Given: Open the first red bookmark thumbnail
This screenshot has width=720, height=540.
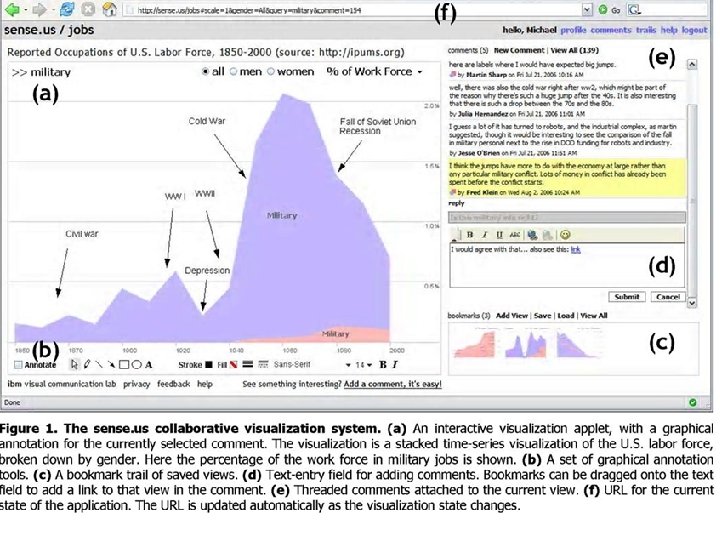Looking at the screenshot, I should click(475, 343).
